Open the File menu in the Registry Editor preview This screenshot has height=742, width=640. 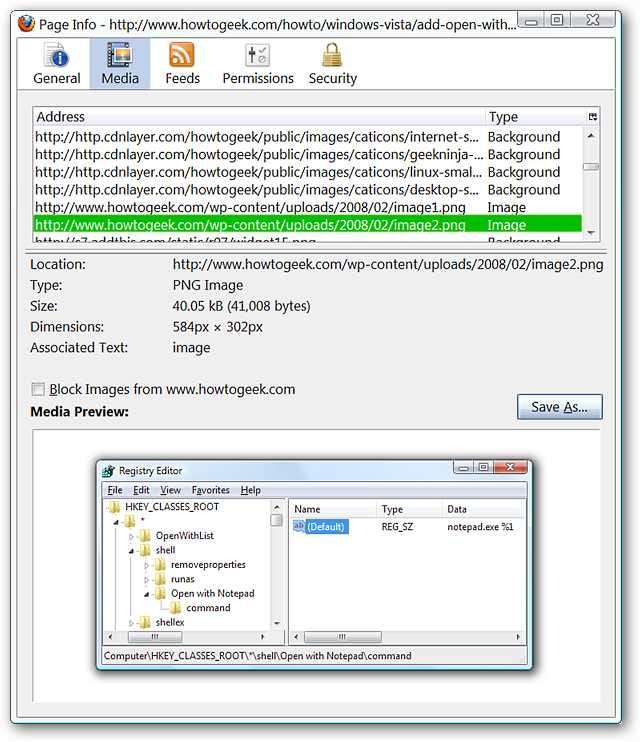coord(115,490)
